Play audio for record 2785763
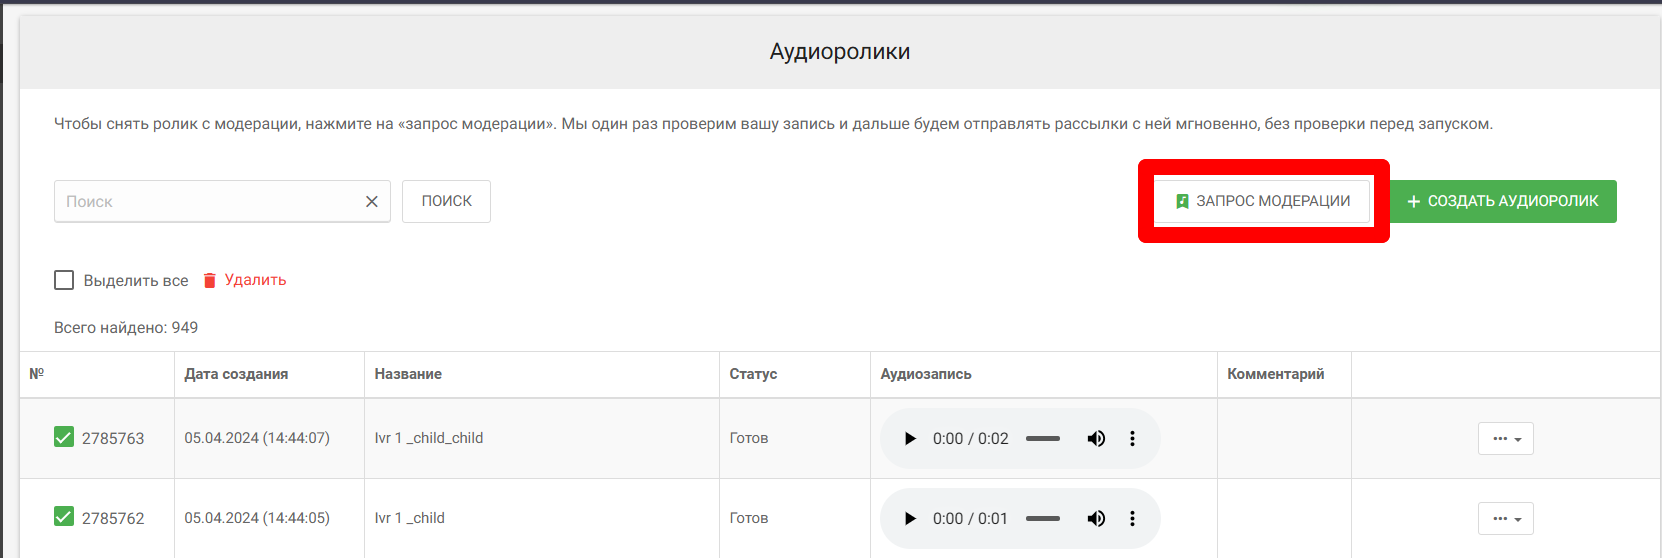1662x558 pixels. [910, 439]
